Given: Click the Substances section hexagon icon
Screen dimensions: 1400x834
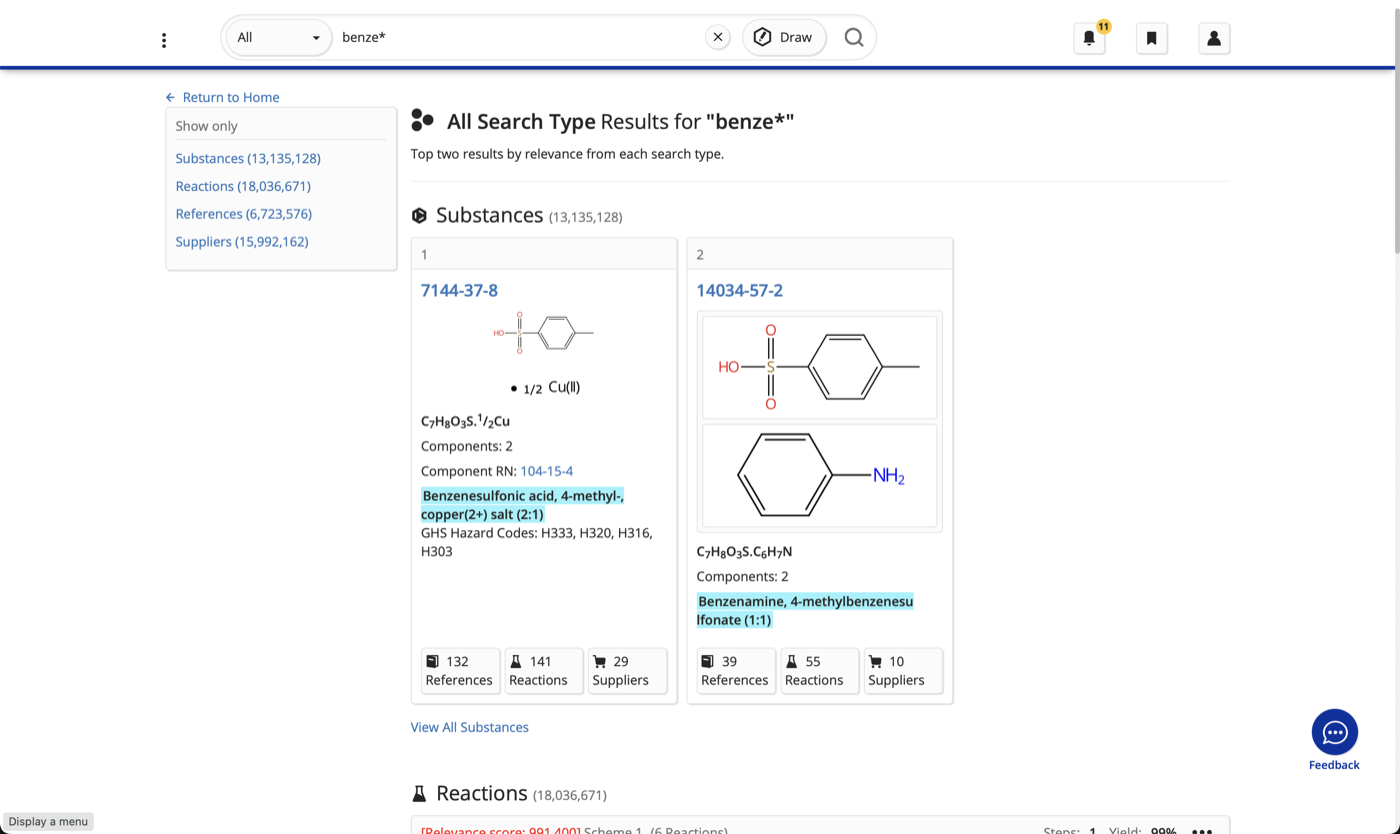Looking at the screenshot, I should tap(420, 215).
